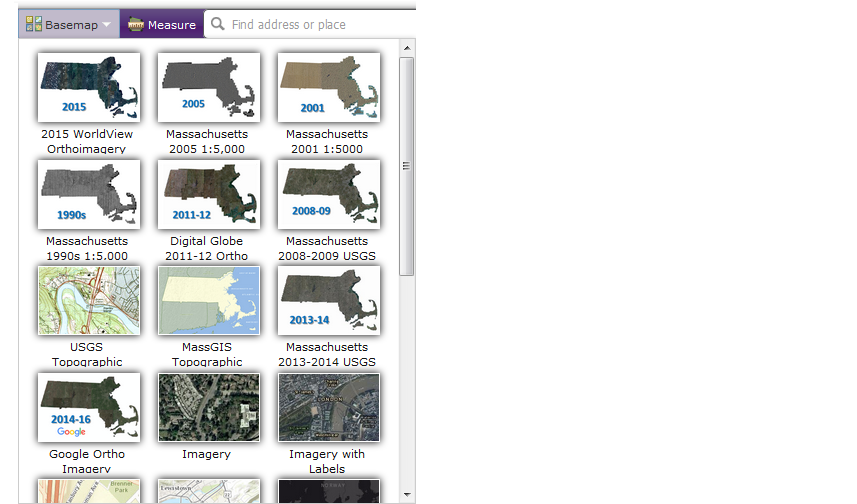Click the Measure tool button
Viewport: 857px width, 504px height.
coord(161,25)
